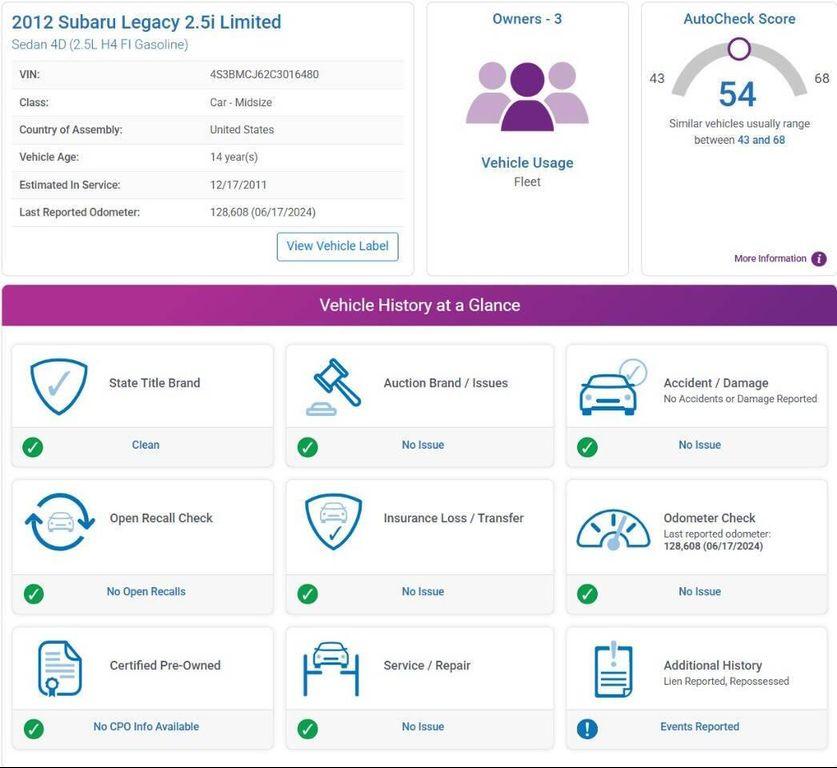Click the 14 year(s) vehicle age value

234,157
